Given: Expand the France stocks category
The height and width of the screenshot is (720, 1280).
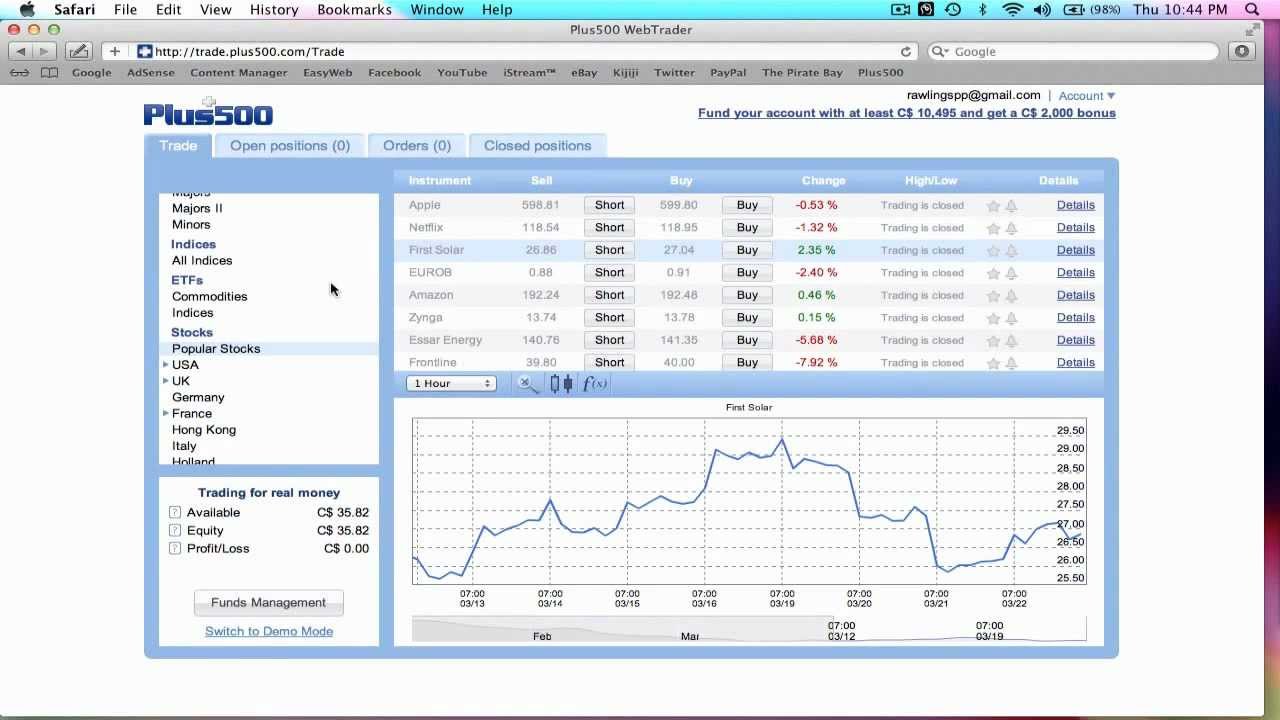Looking at the screenshot, I should coord(166,413).
